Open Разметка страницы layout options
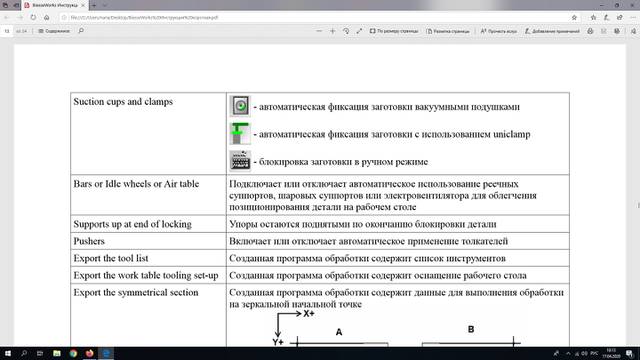 pos(448,31)
